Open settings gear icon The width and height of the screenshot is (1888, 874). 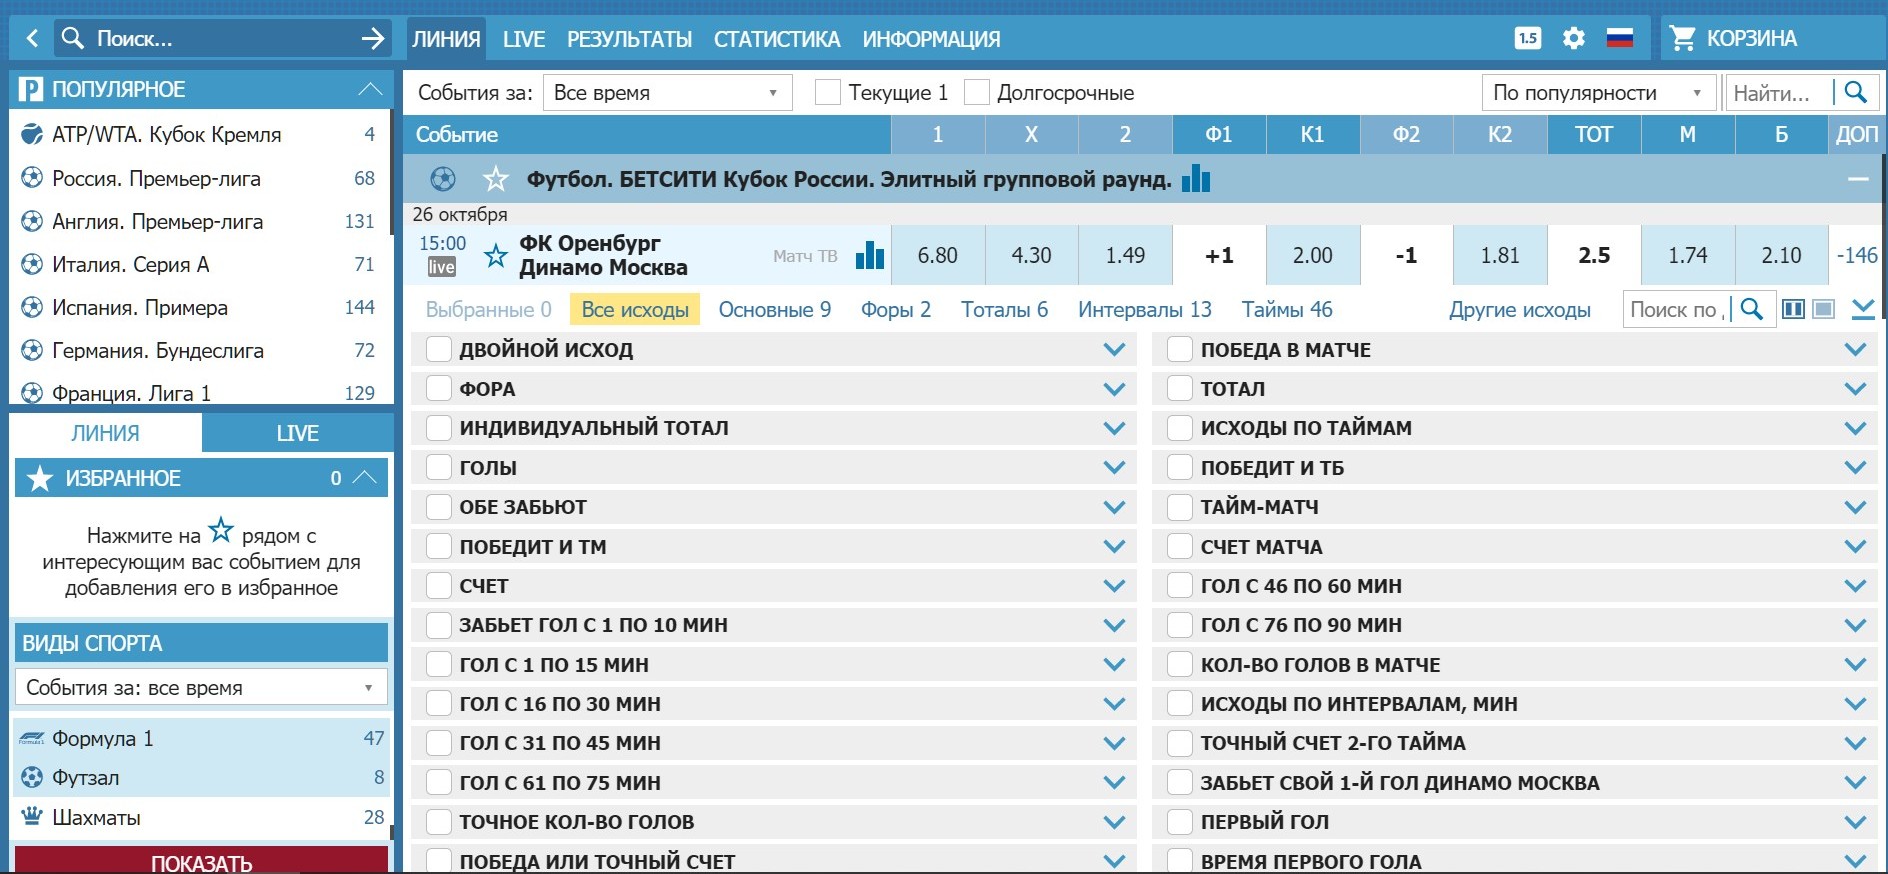[1573, 38]
